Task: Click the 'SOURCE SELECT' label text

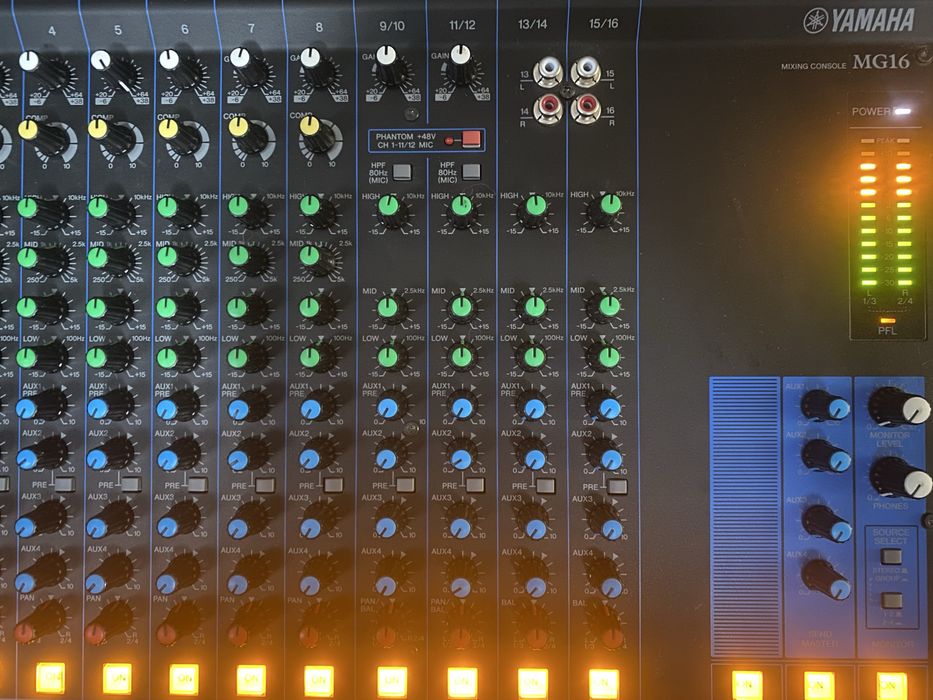Action: click(890, 536)
